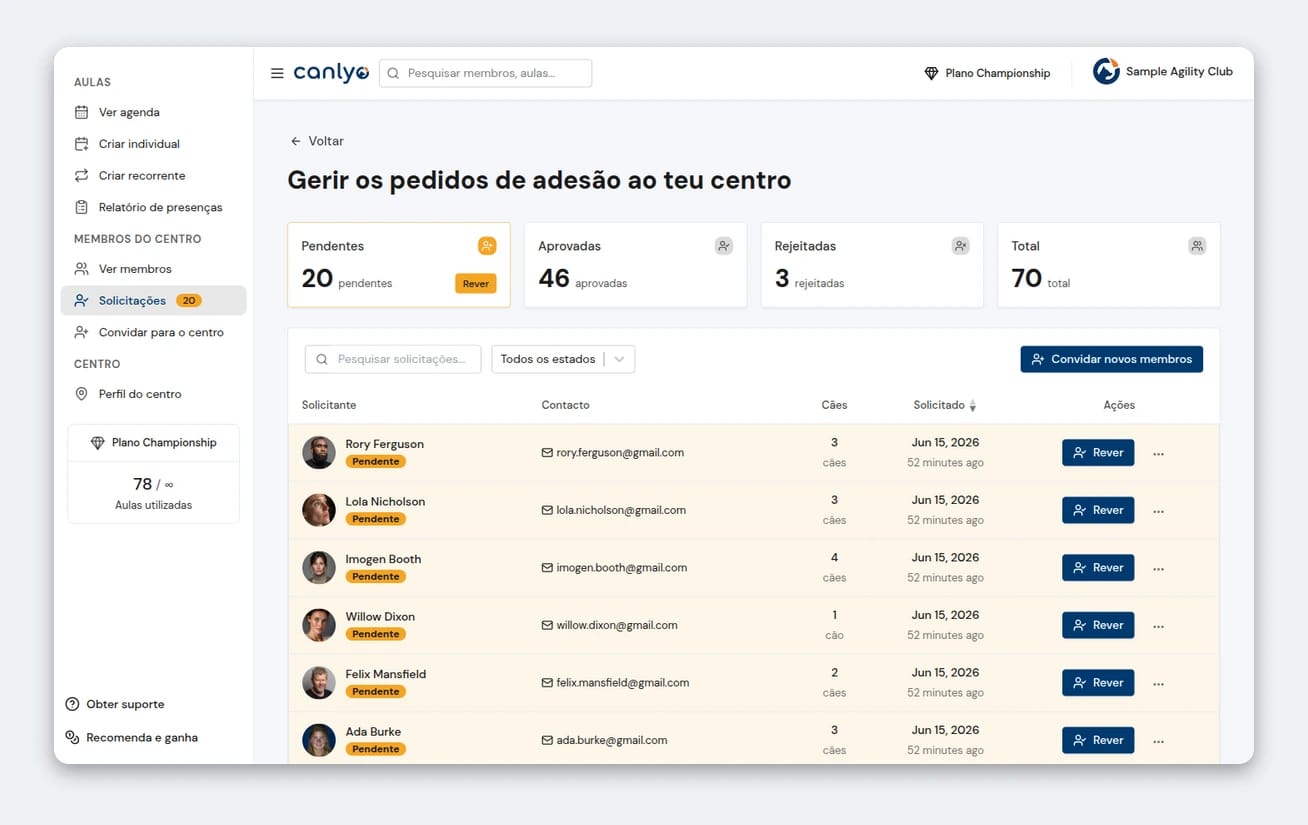Click Imogen Booth's avatar
This screenshot has height=825, width=1308.
[319, 567]
